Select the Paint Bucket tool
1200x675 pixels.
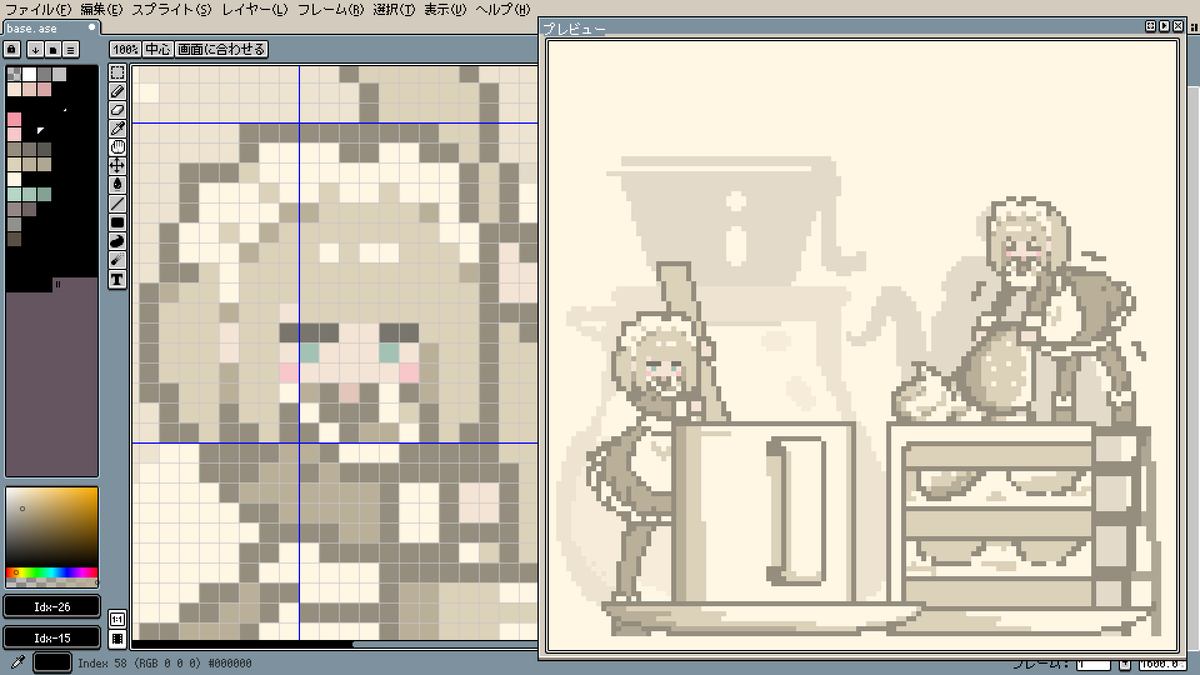[x=117, y=185]
